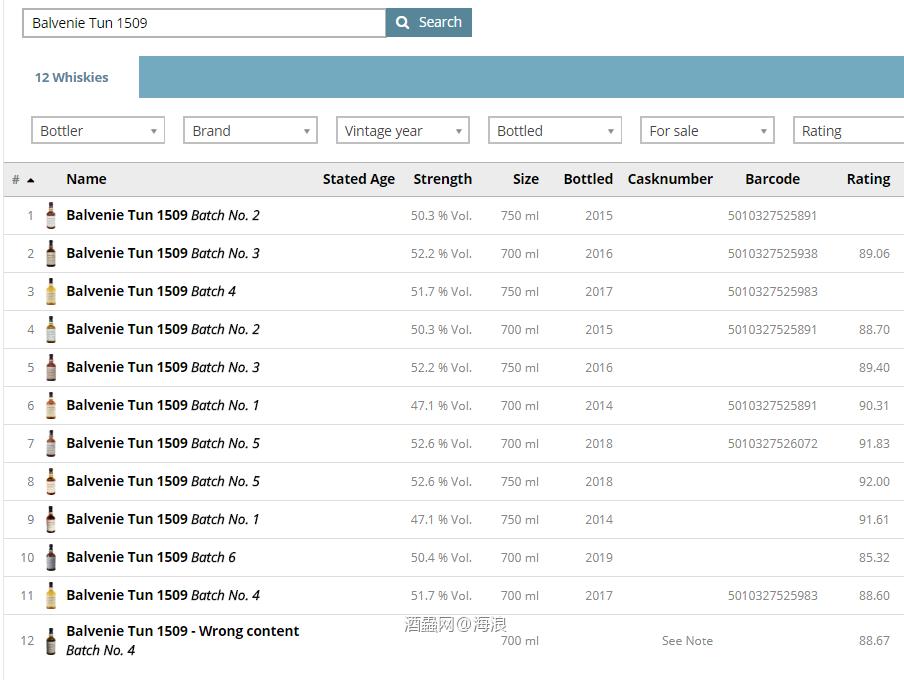Open row 4 Balvenie Tun 1509 Batch No. 2
Image resolution: width=904 pixels, height=680 pixels.
(x=163, y=329)
